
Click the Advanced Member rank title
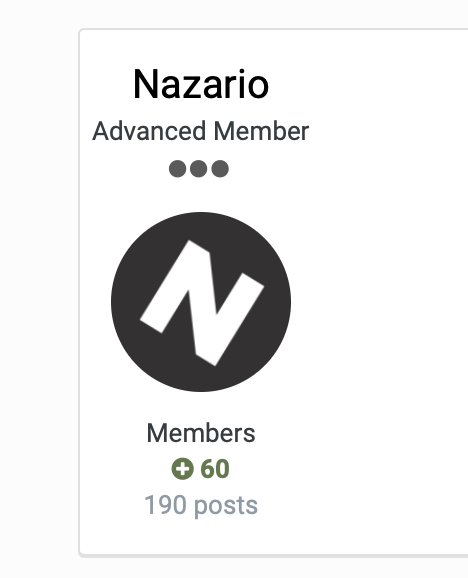pyautogui.click(x=200, y=131)
